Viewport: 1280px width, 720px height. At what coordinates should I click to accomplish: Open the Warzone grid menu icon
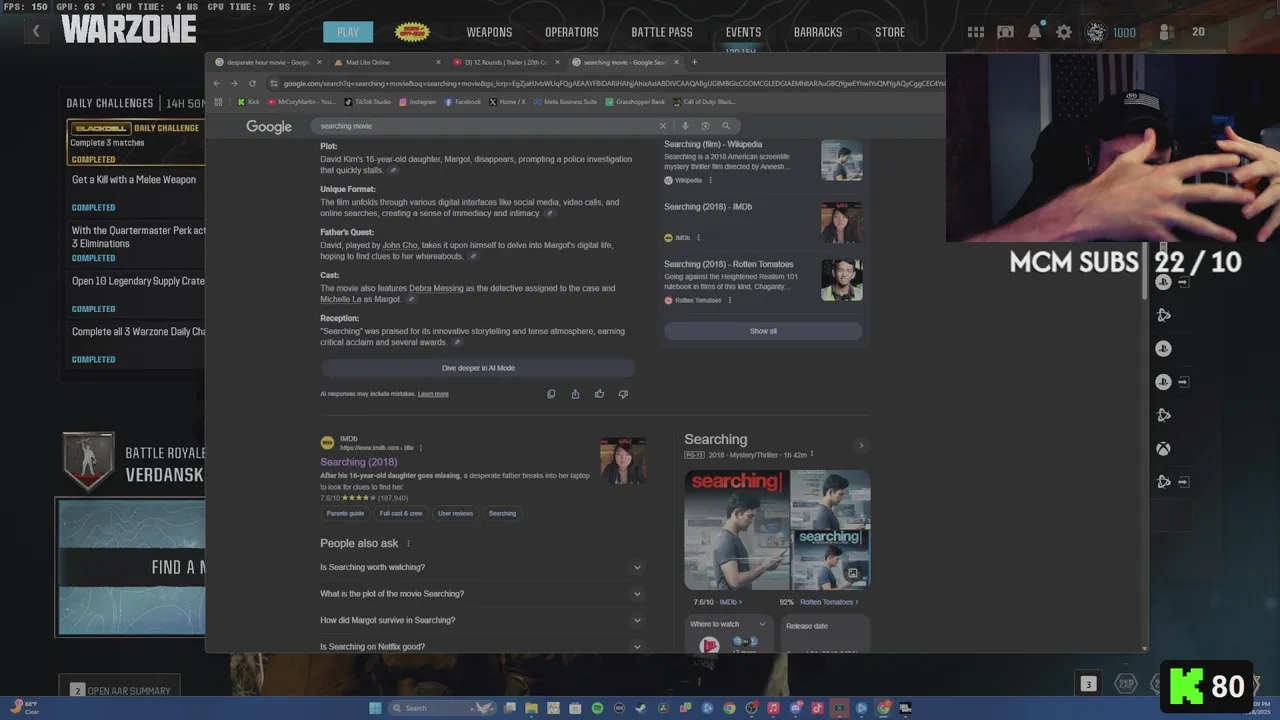point(975,32)
